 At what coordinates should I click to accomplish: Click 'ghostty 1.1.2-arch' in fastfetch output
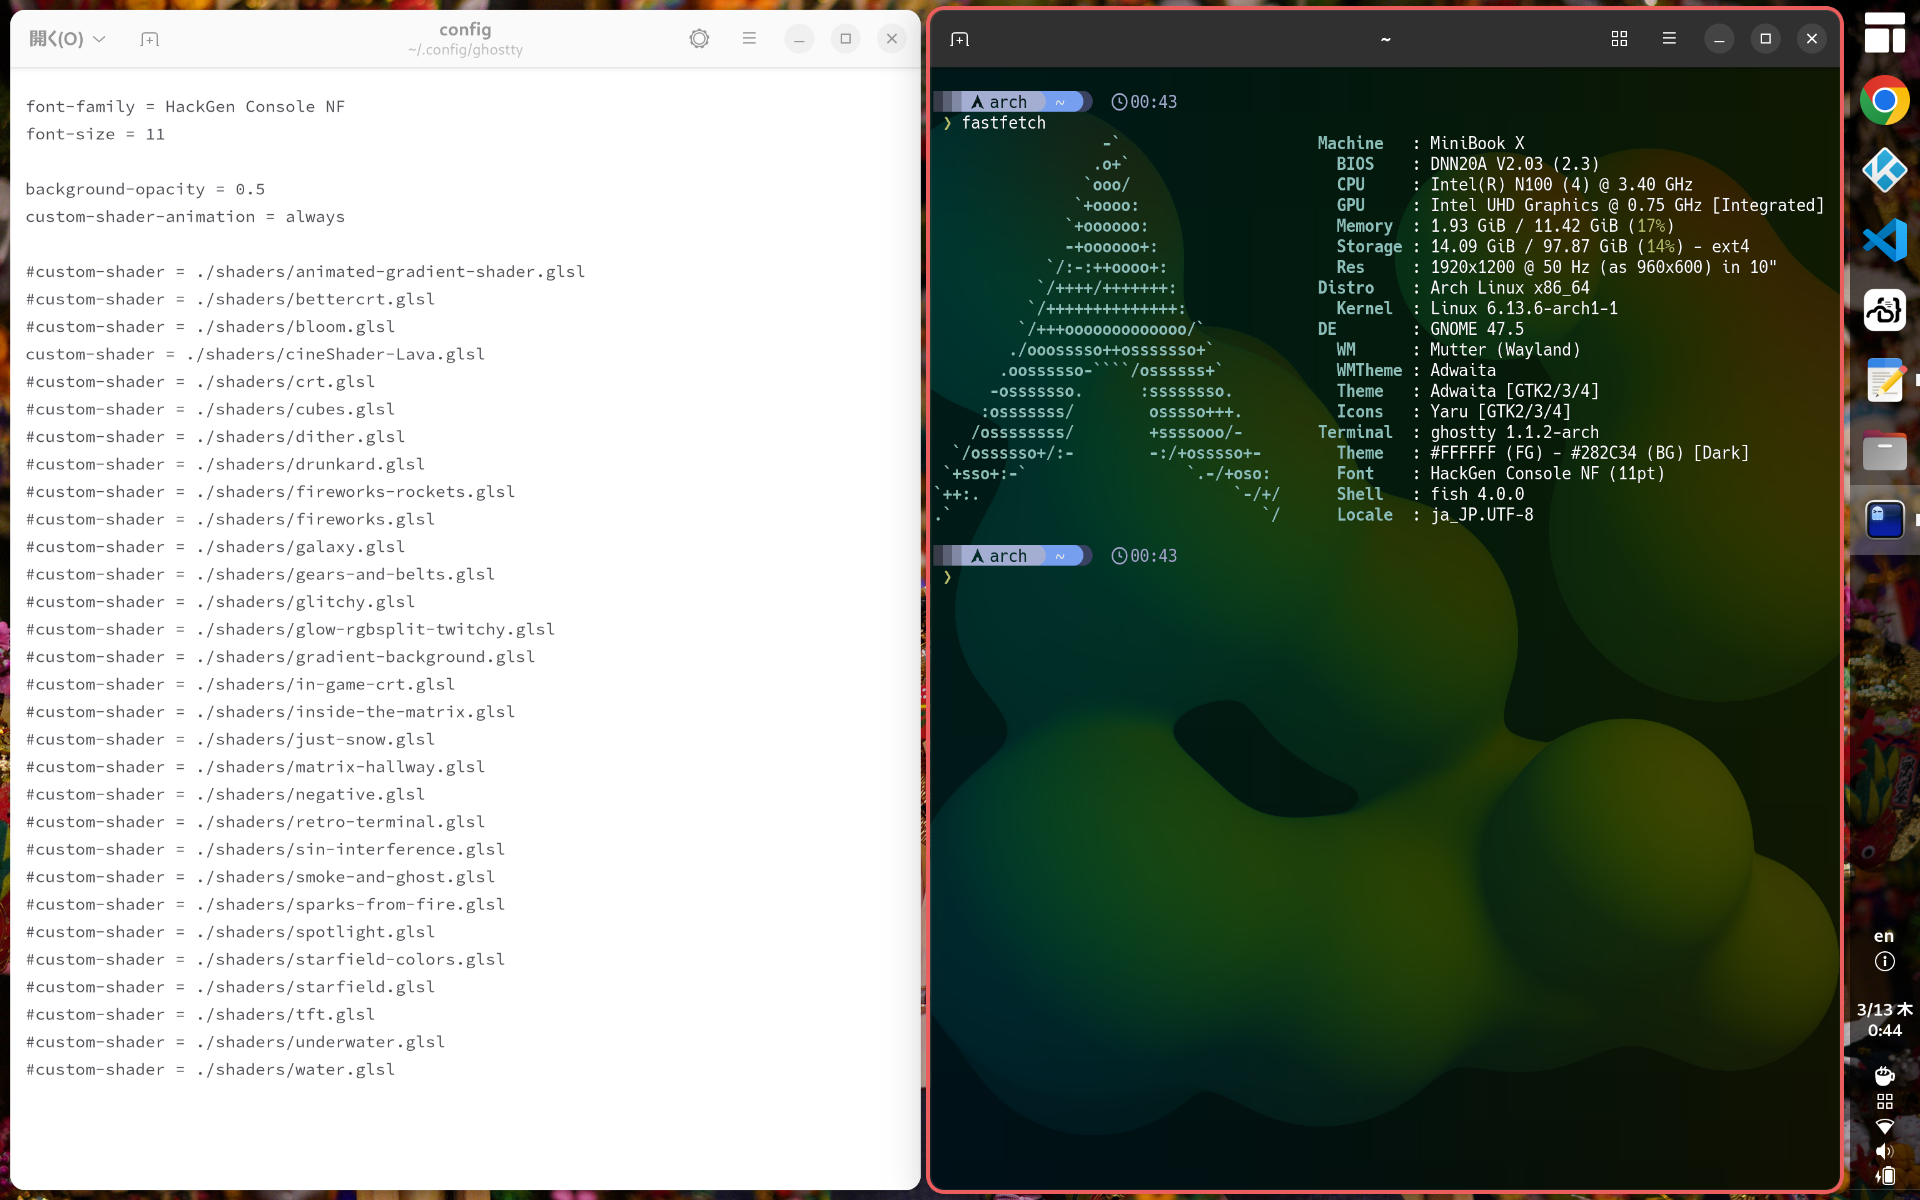(x=1514, y=432)
